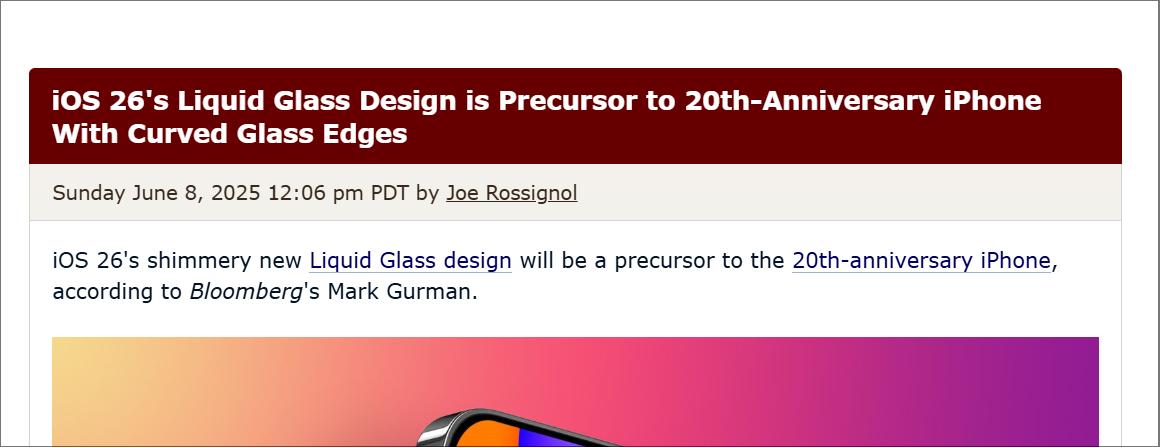The image size is (1160, 447).
Task: Click the beige byline bar's empty area
Action: click(x=851, y=192)
